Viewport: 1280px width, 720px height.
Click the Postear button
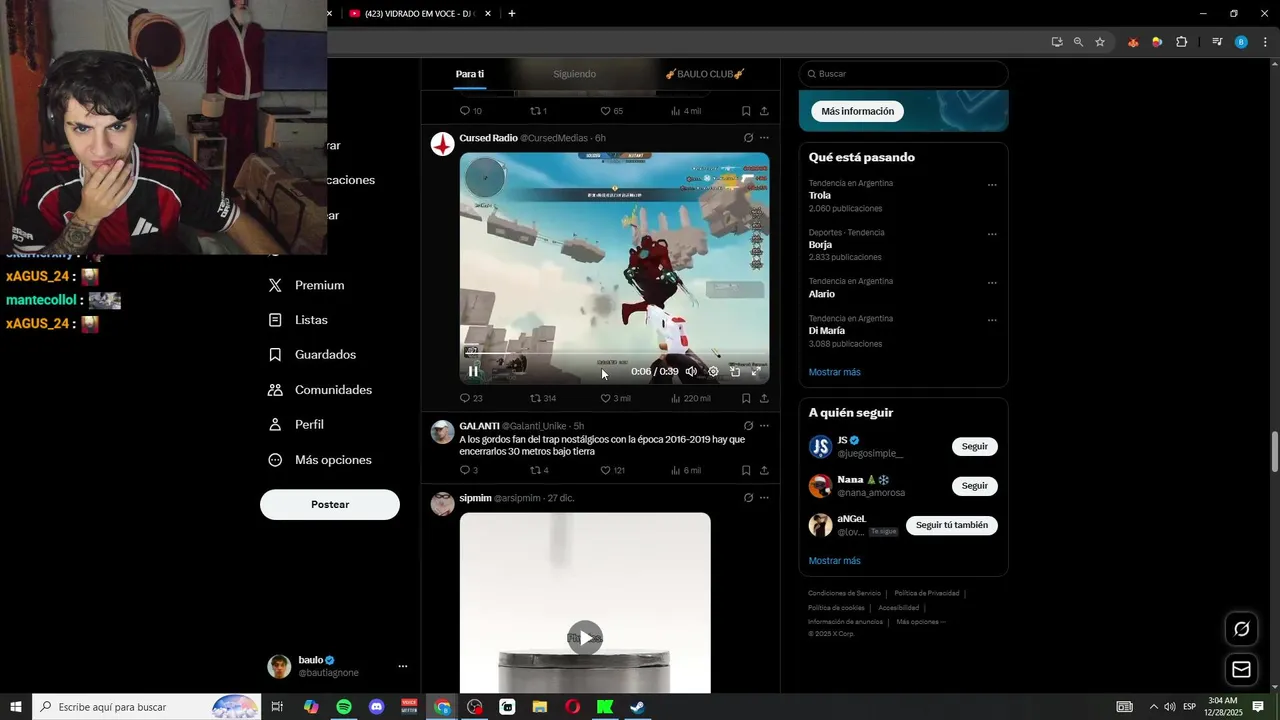coord(330,505)
